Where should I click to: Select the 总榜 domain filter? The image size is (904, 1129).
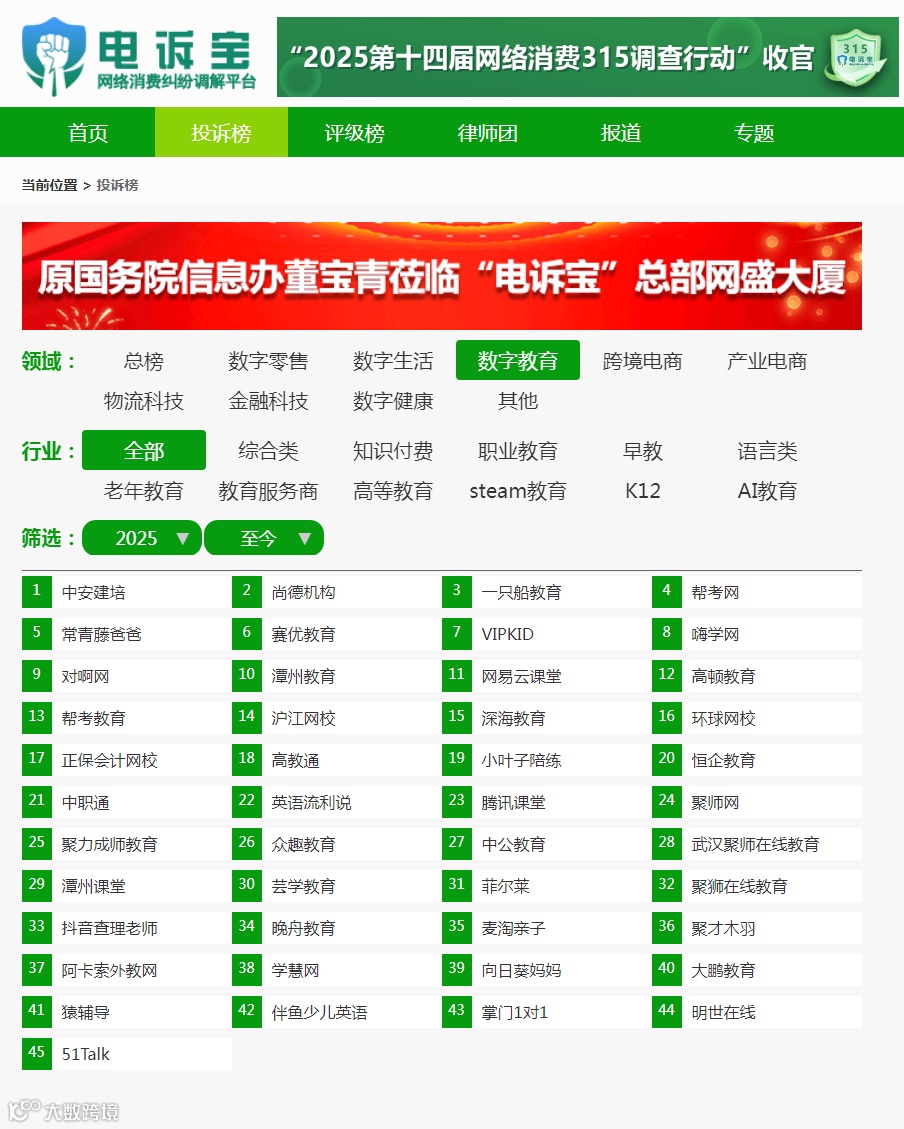144,361
